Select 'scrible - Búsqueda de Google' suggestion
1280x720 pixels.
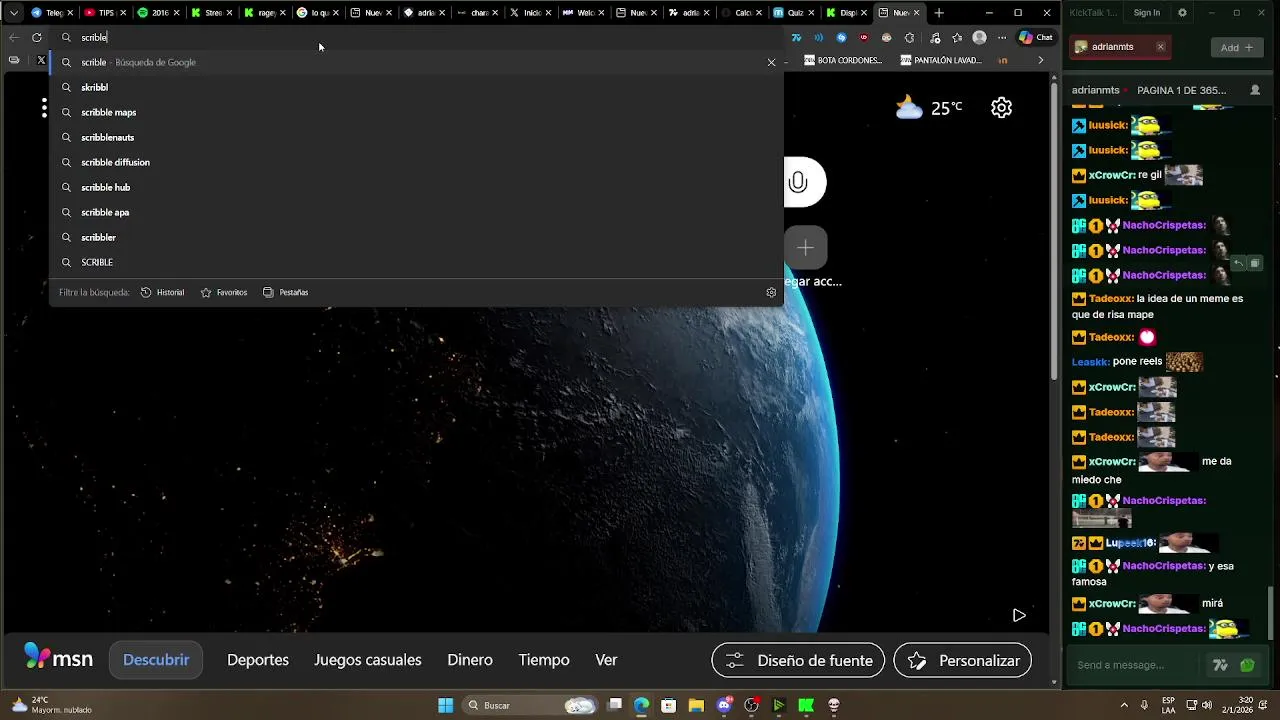416,62
